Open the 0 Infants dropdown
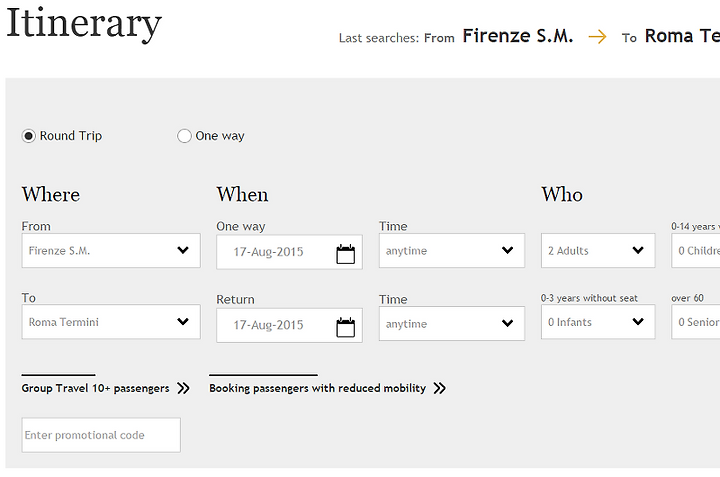Image resolution: width=720 pixels, height=477 pixels. click(598, 322)
